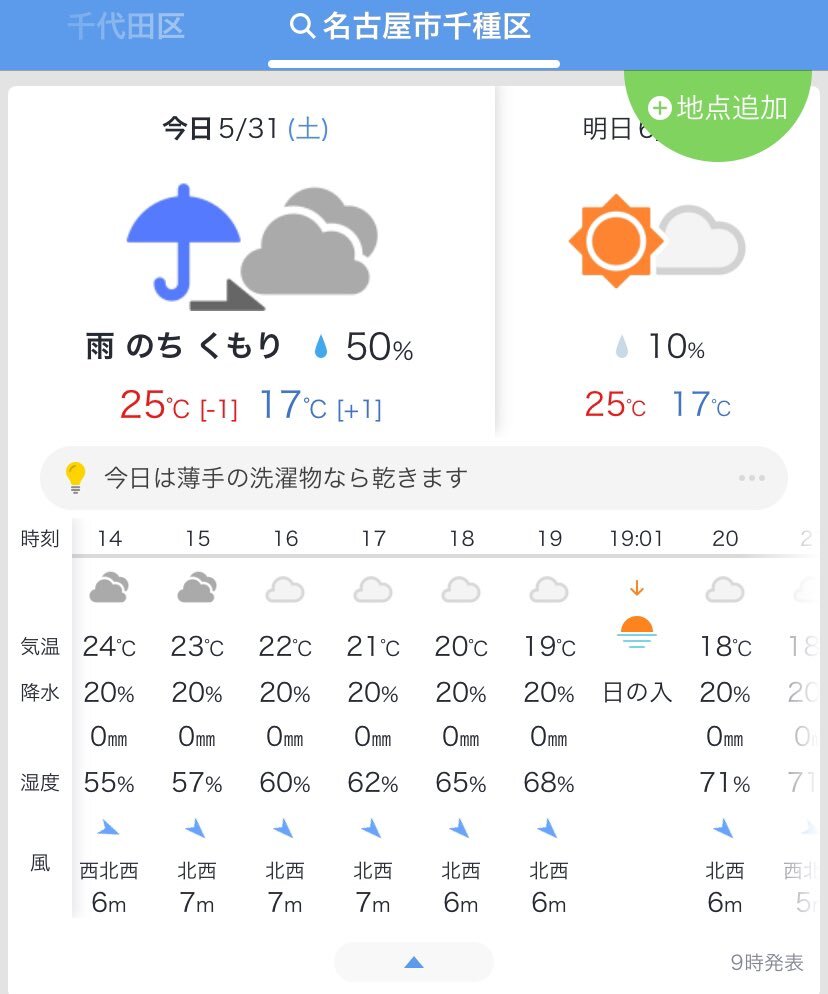Click the wind direction arrow at 15 o'clock

click(196, 828)
